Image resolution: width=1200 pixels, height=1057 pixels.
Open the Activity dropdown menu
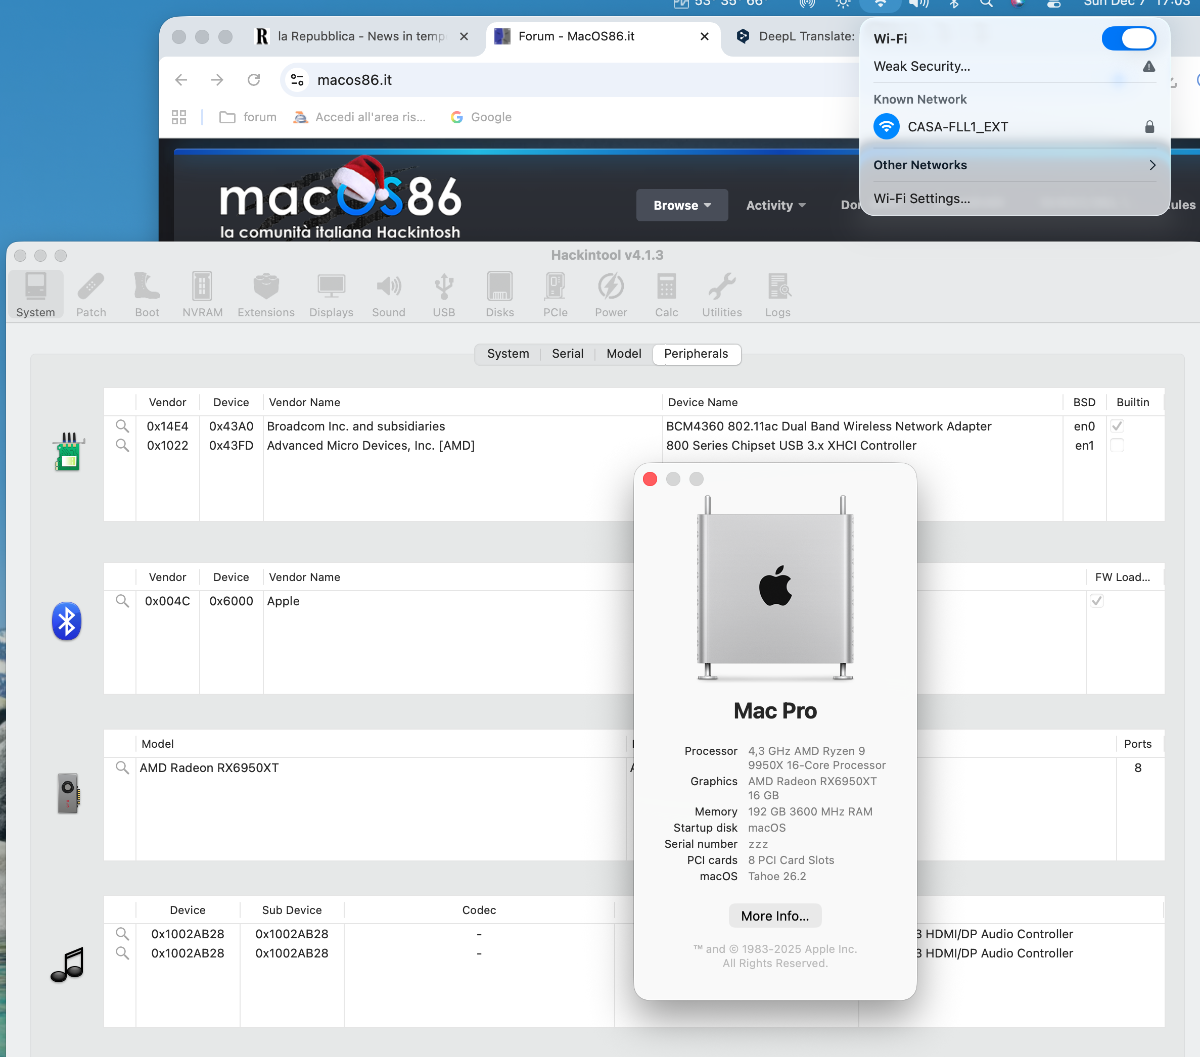tap(775, 205)
